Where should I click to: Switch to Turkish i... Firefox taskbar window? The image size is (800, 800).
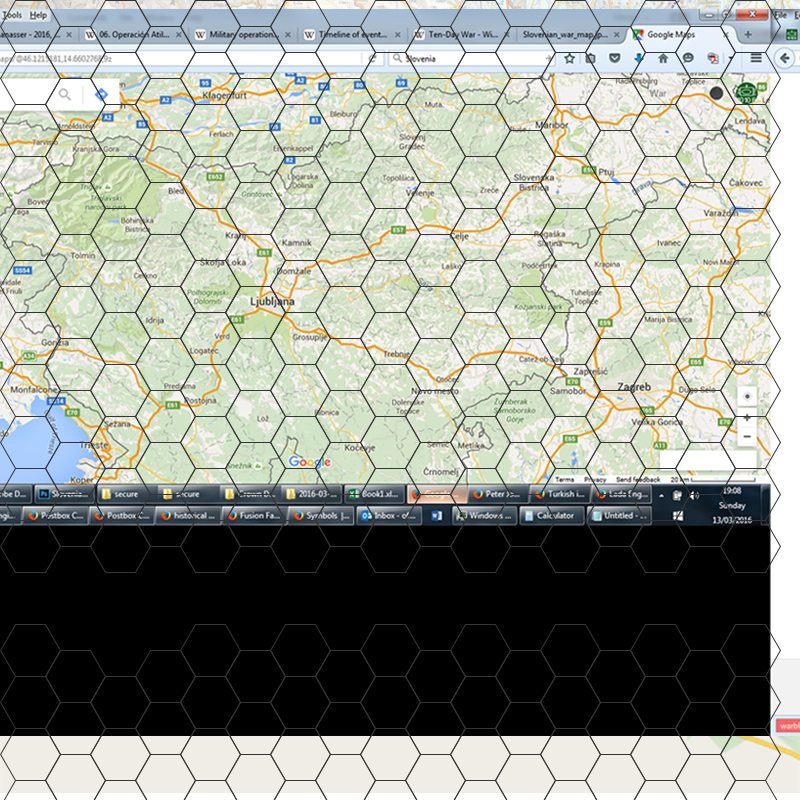560,494
